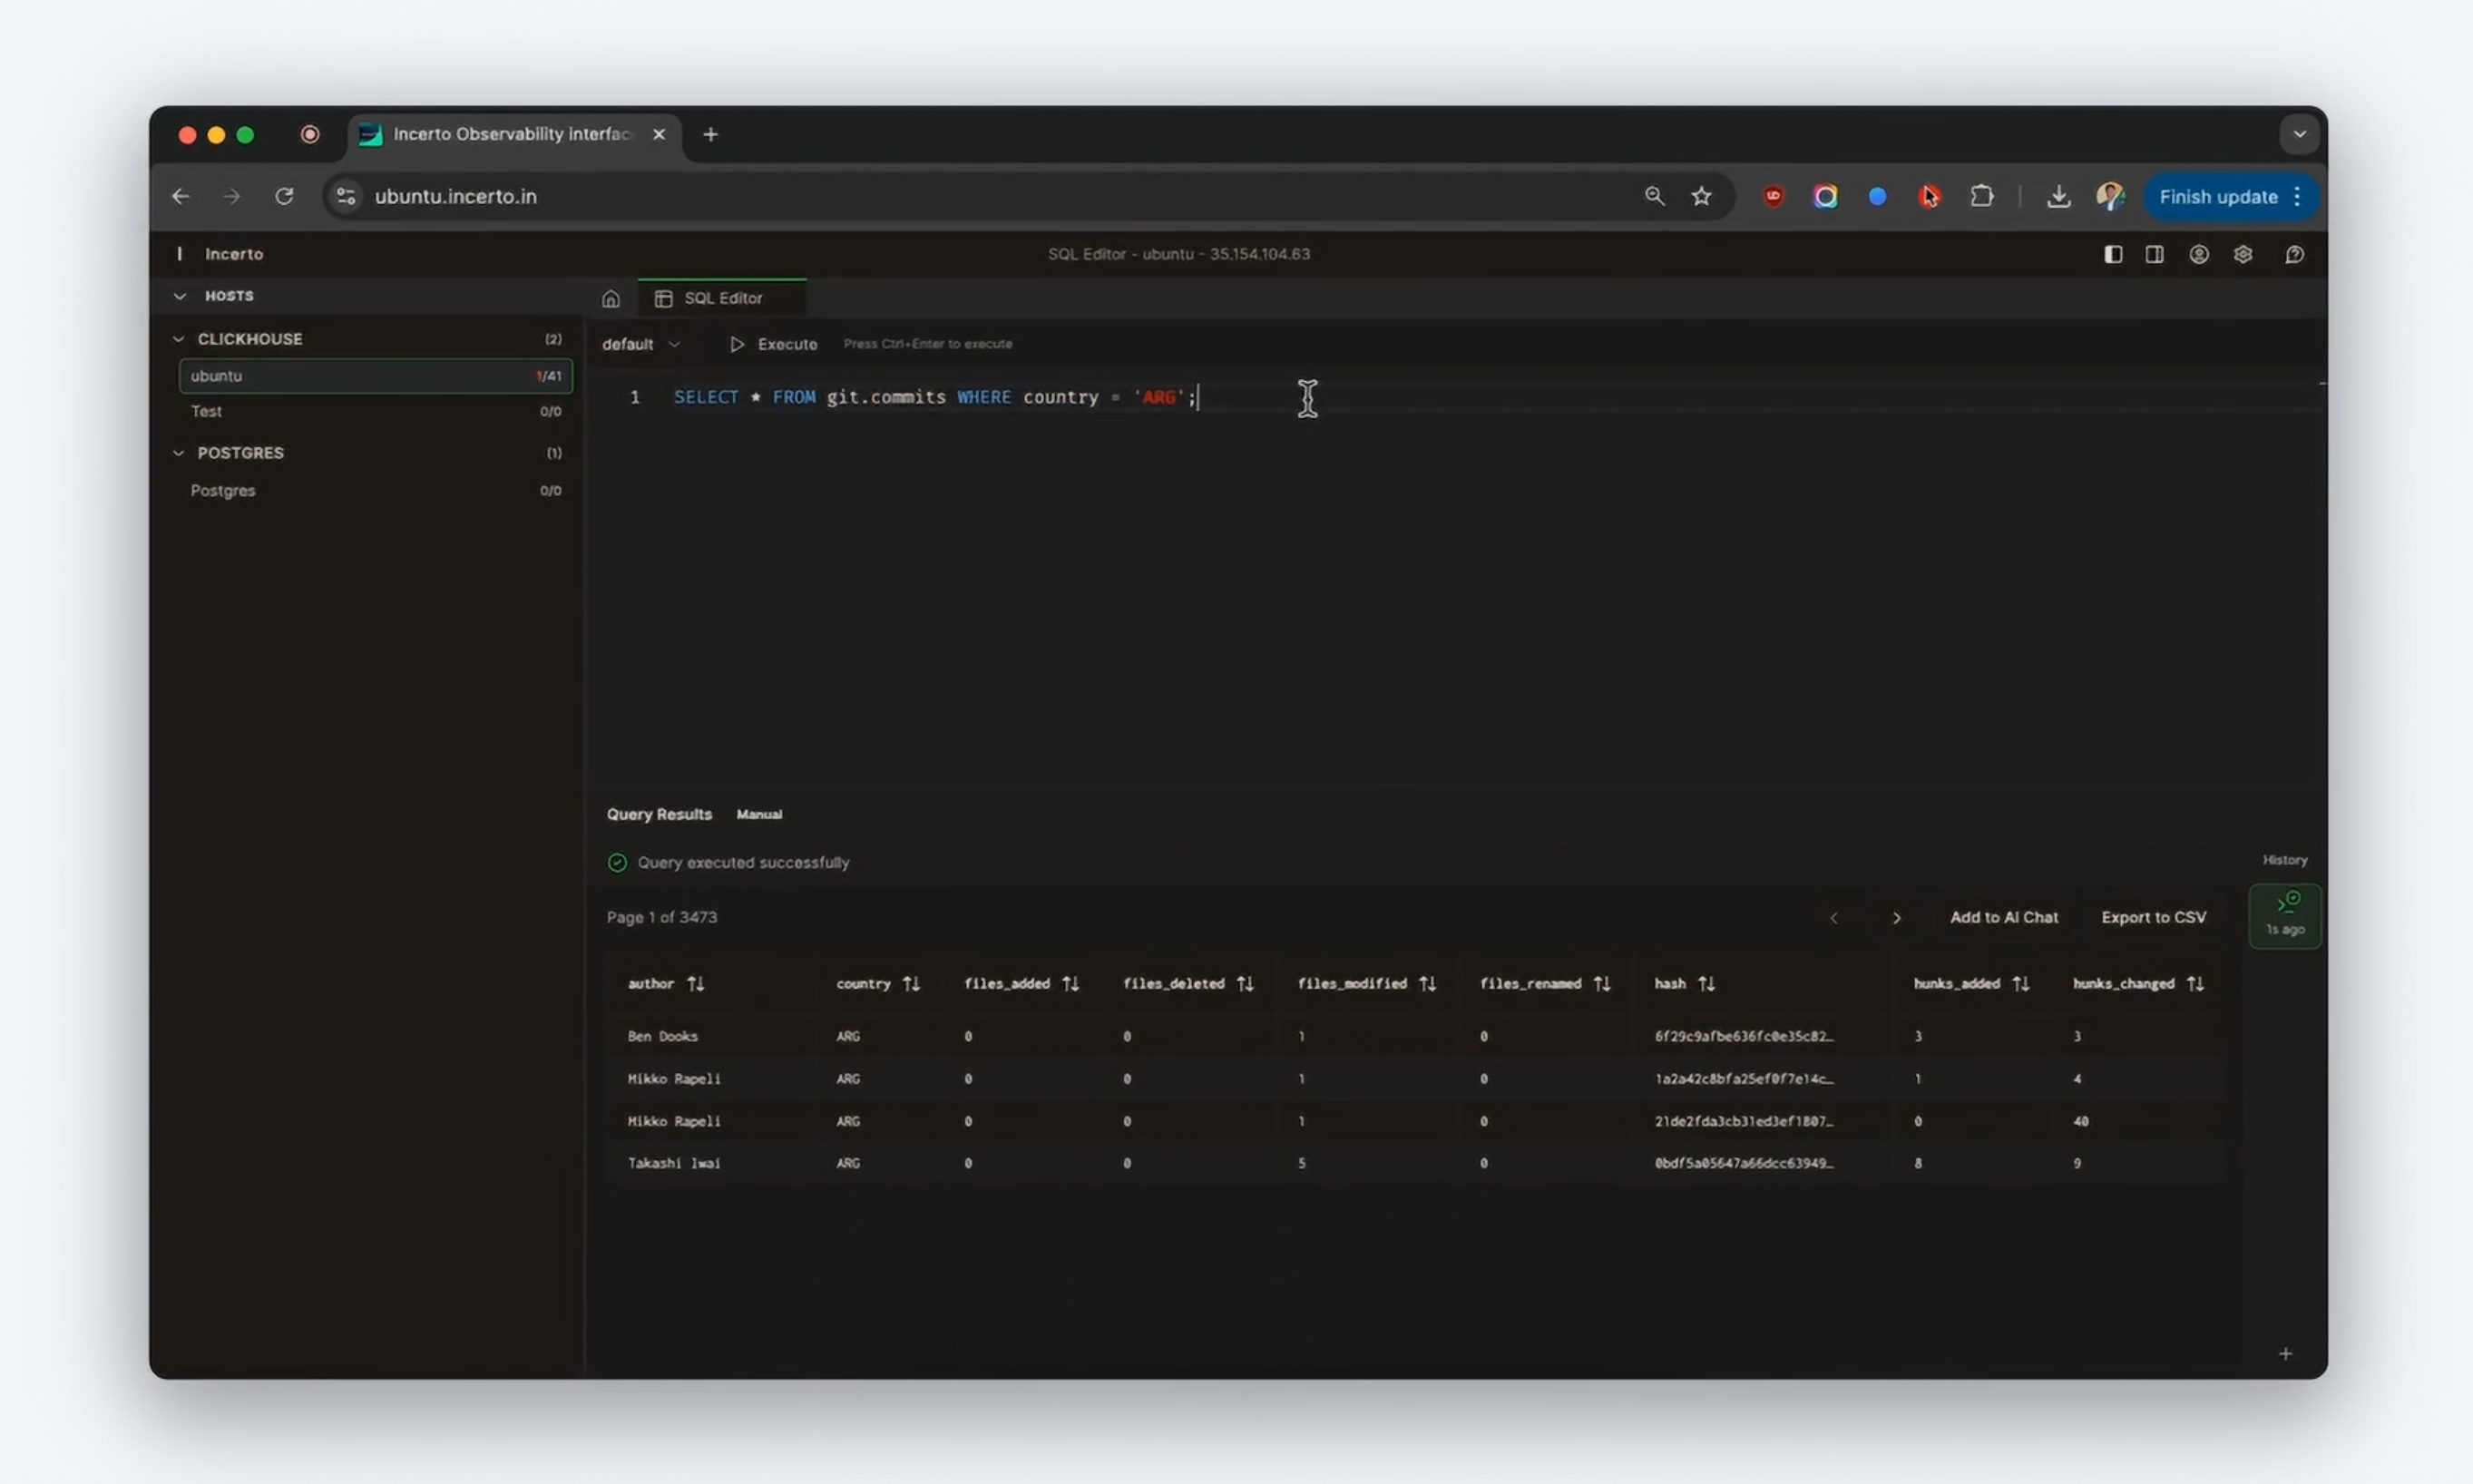The width and height of the screenshot is (2473, 1484).
Task: Sort by hunks_changed column
Action: click(2195, 984)
